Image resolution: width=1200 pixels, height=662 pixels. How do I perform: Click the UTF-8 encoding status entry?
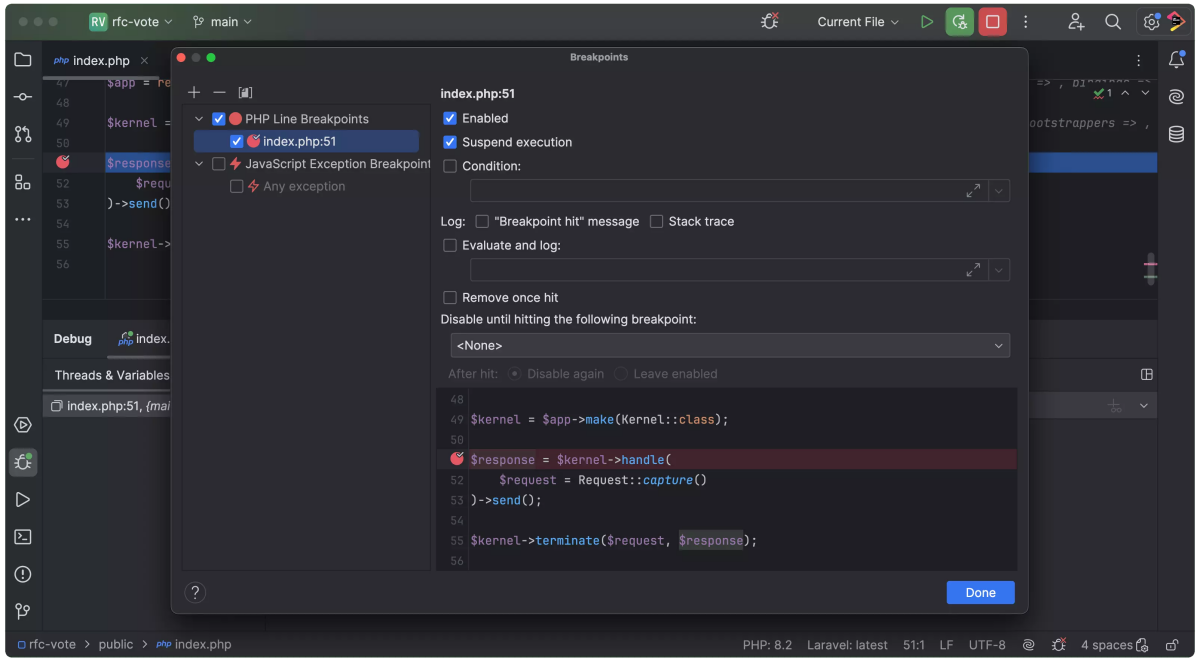coord(987,645)
